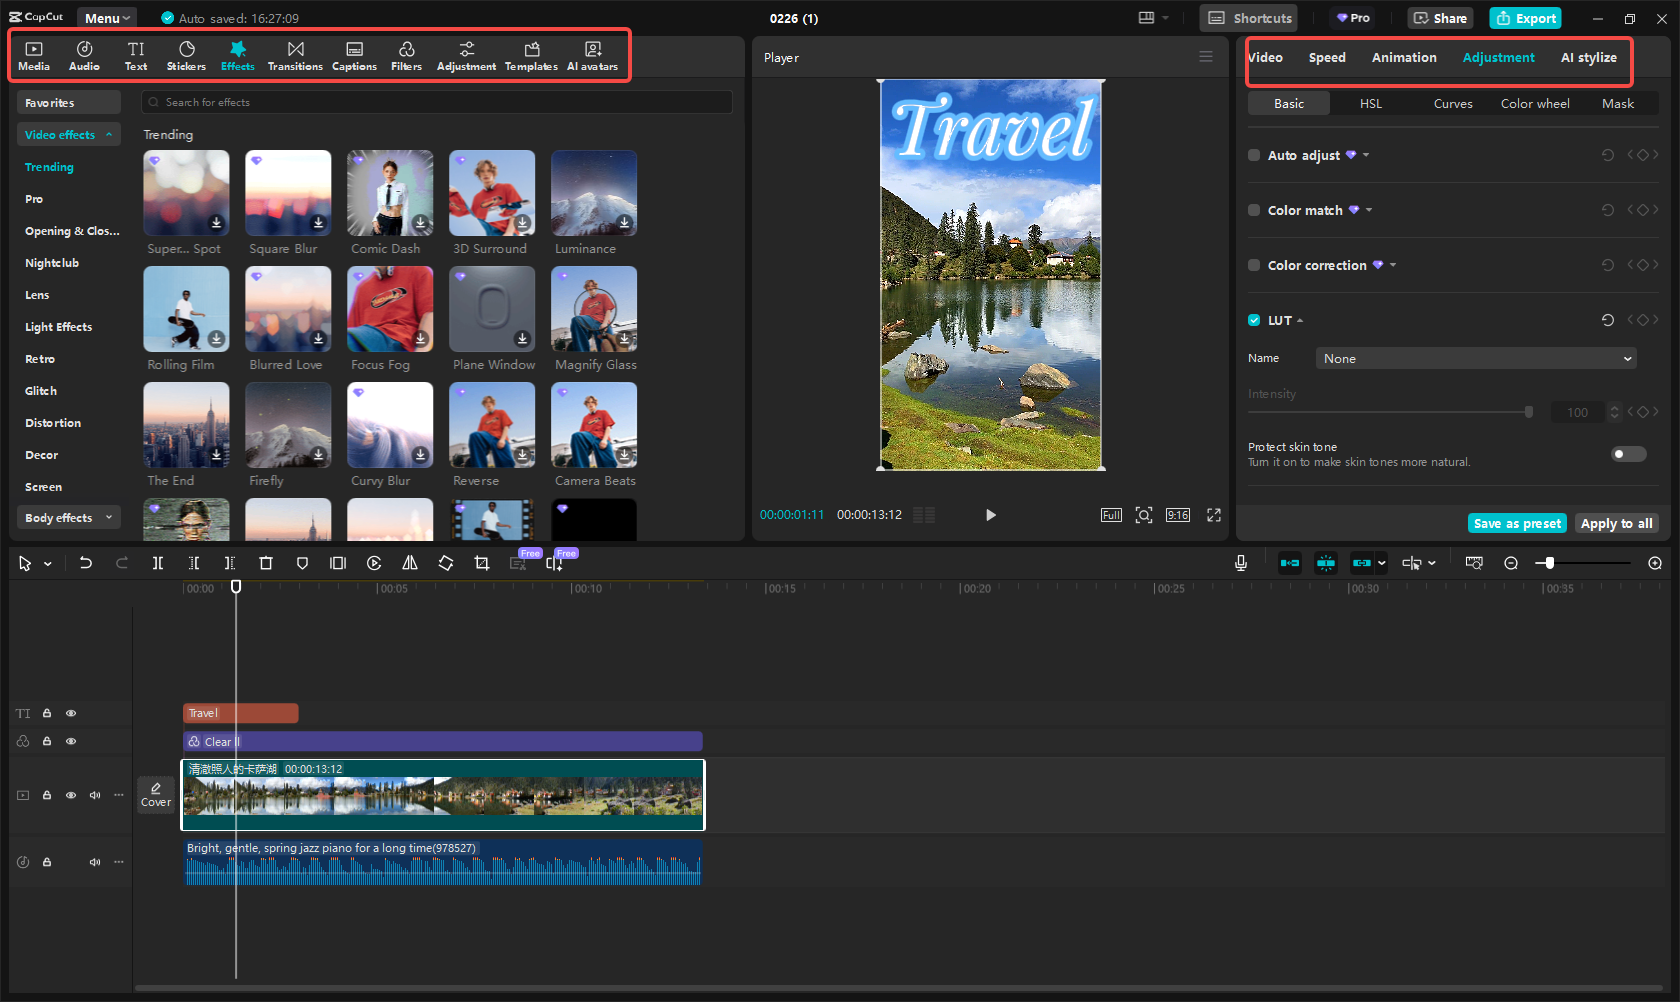This screenshot has width=1680, height=1002.
Task: Select the Stickers panel
Action: (x=186, y=55)
